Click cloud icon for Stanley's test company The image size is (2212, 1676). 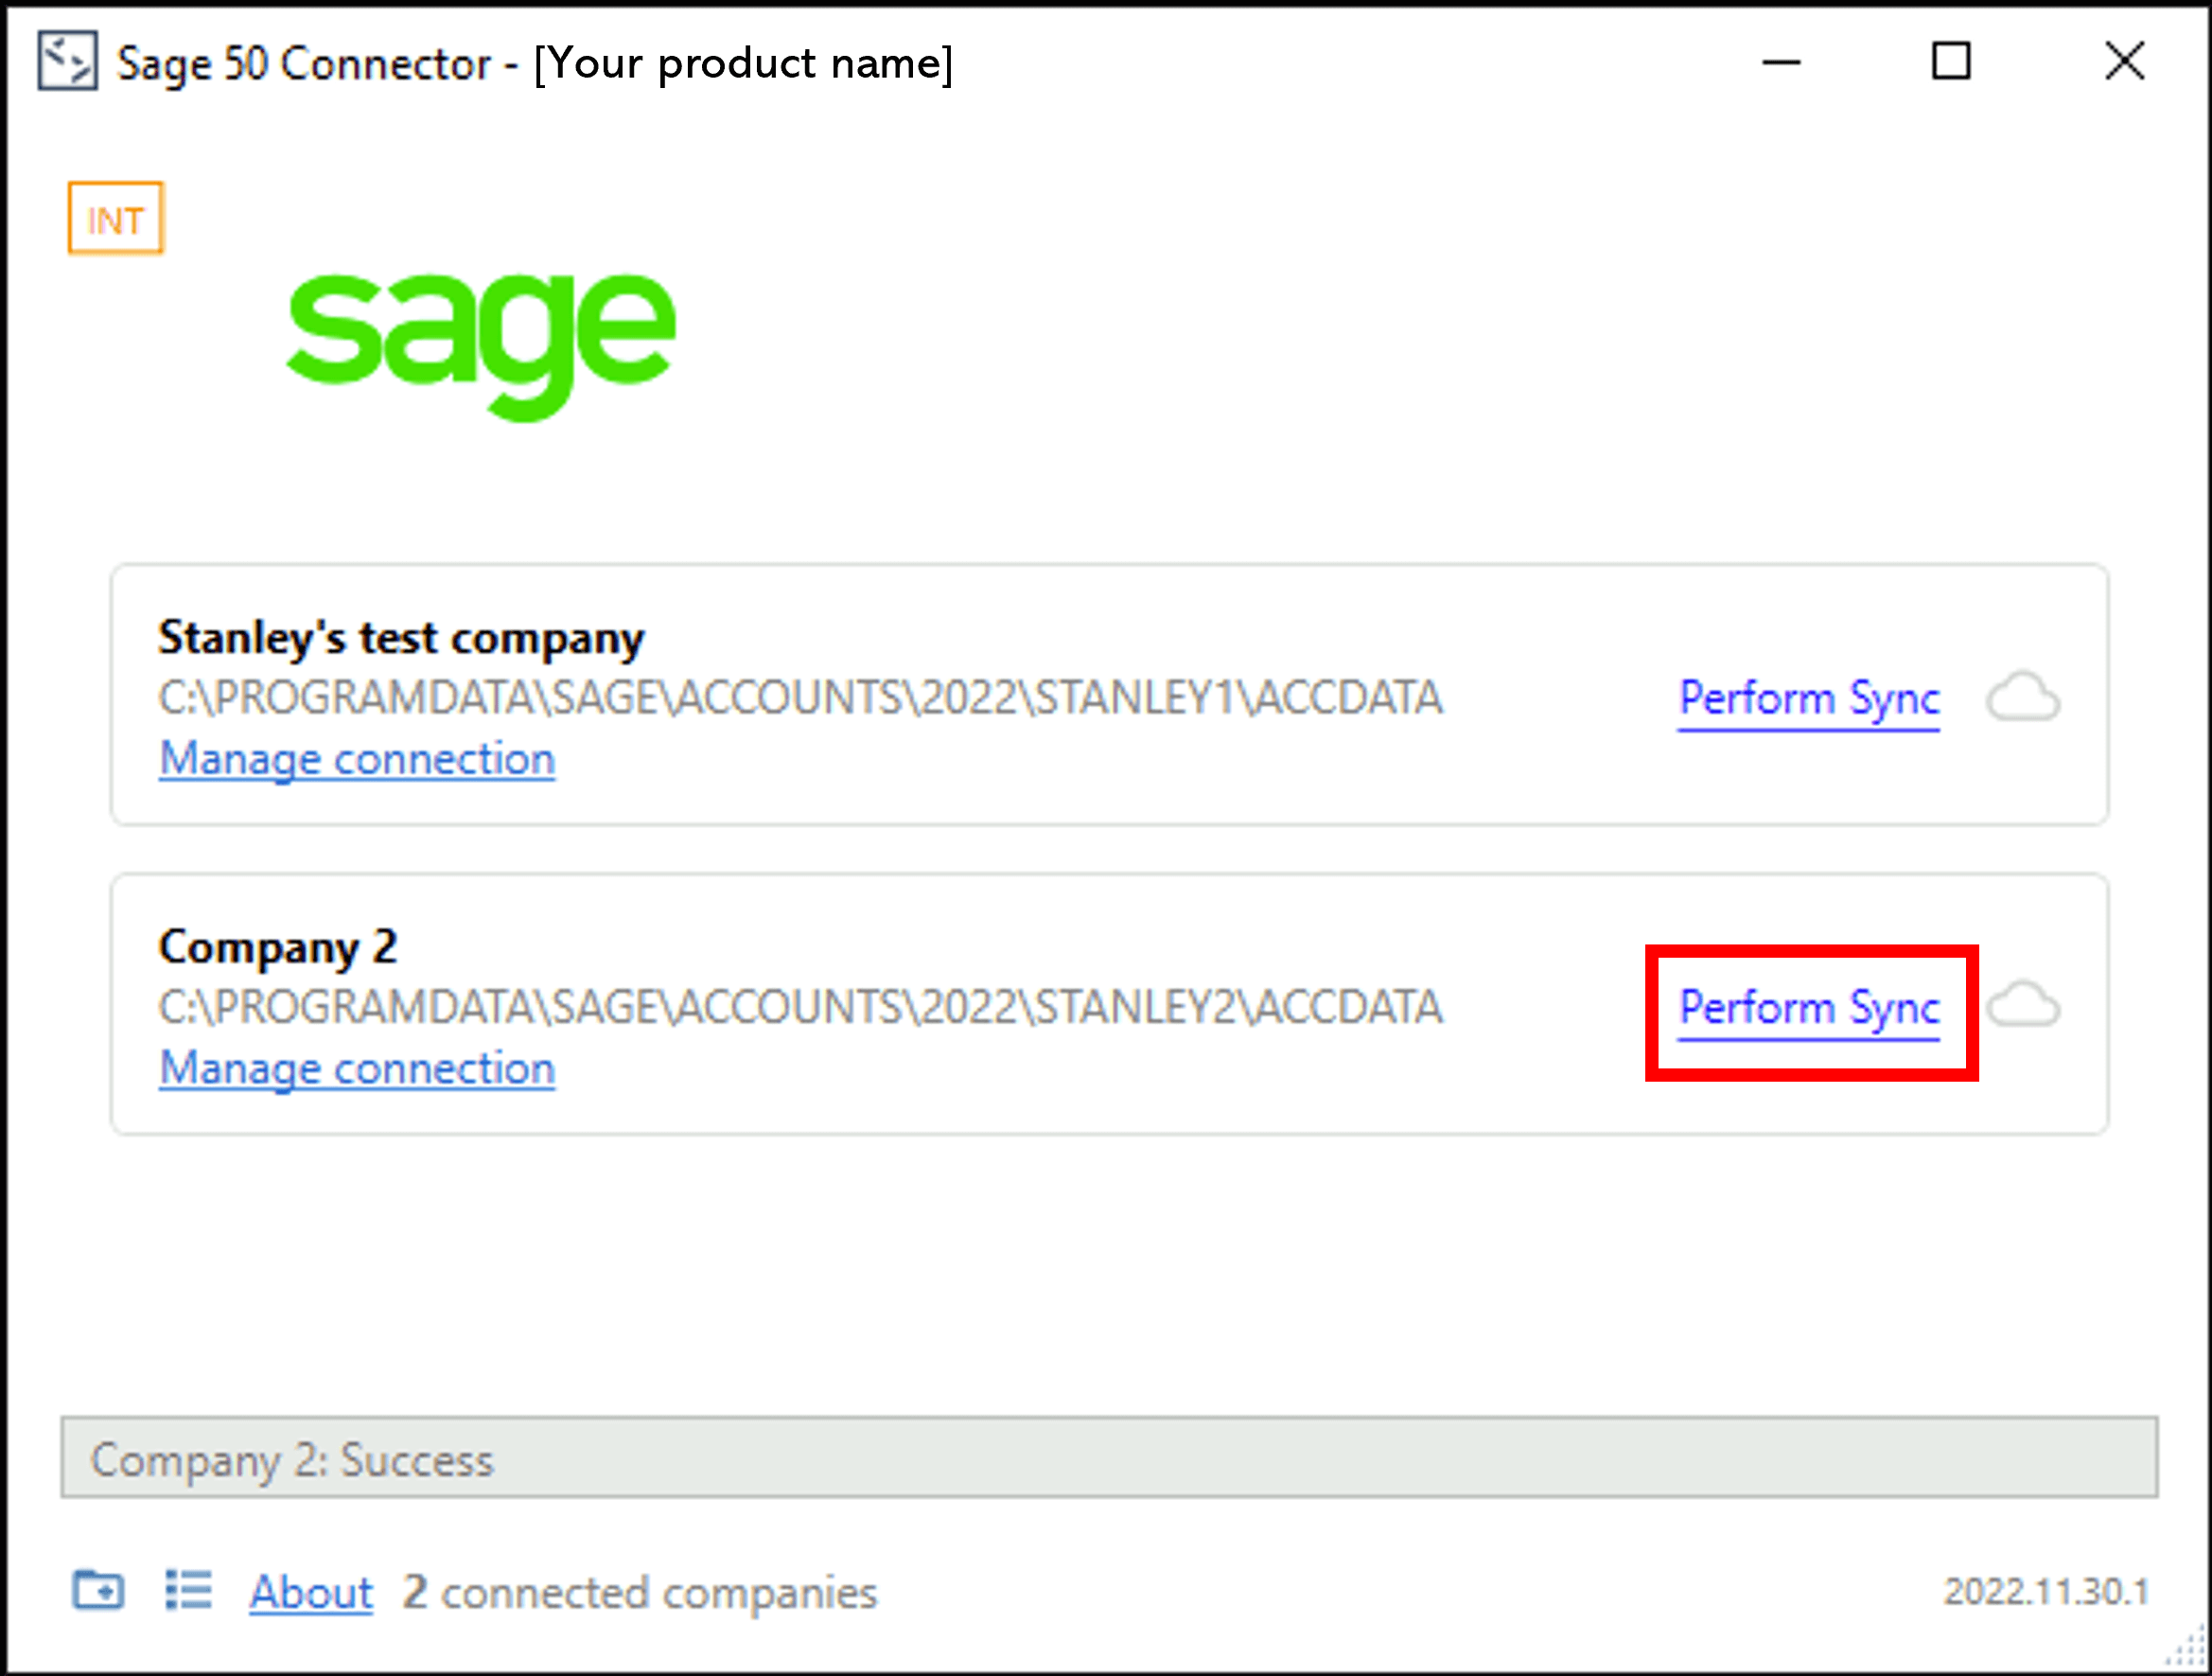pos(2022,697)
